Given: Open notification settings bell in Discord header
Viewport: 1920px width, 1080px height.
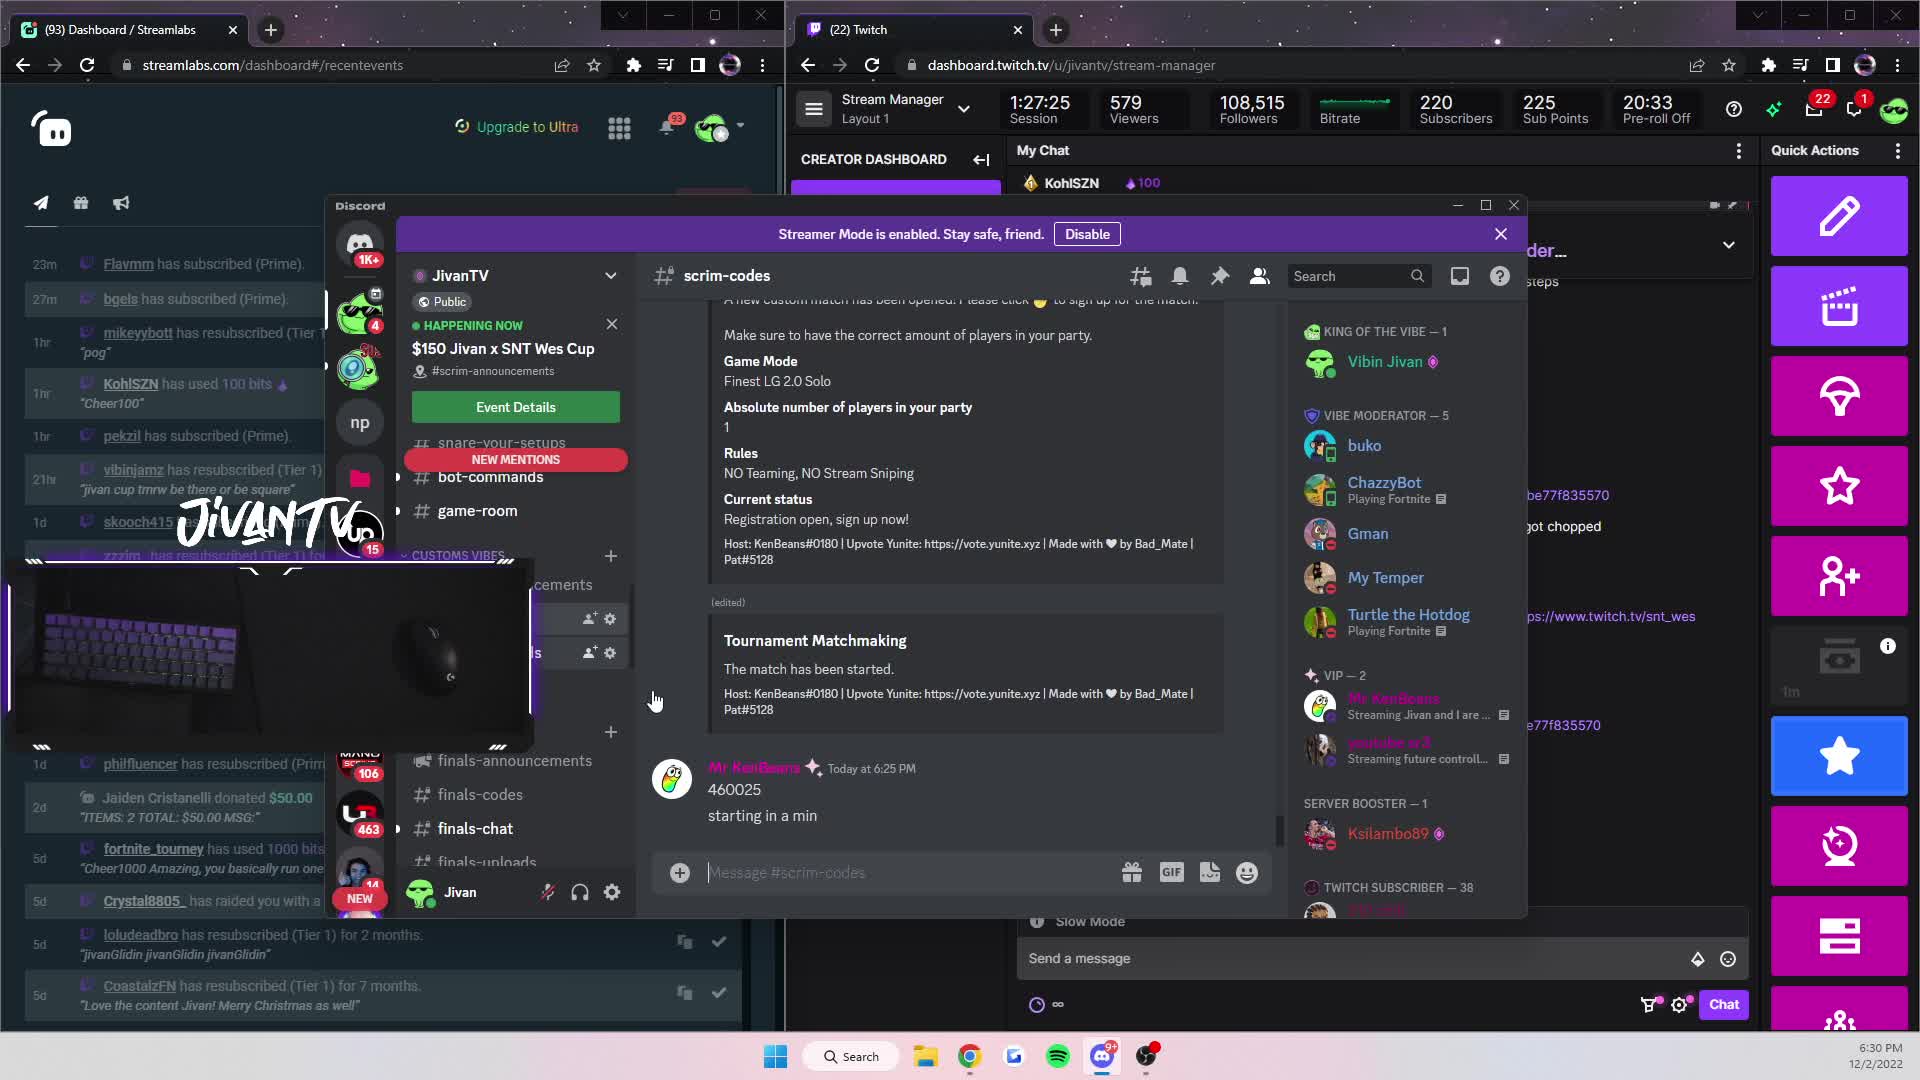Looking at the screenshot, I should click(1180, 277).
